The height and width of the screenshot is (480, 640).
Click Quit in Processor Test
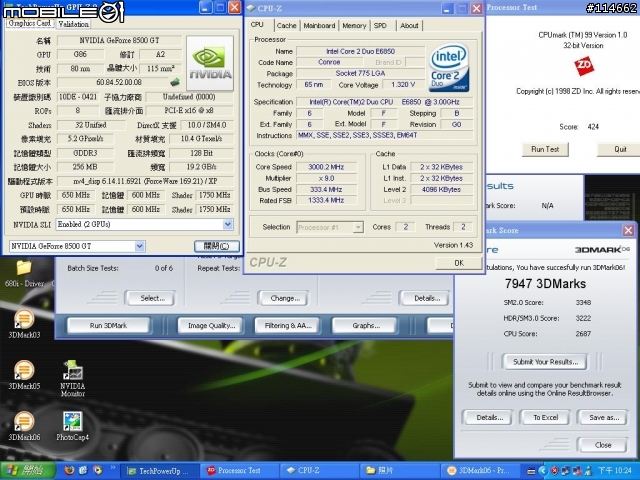tap(620, 149)
